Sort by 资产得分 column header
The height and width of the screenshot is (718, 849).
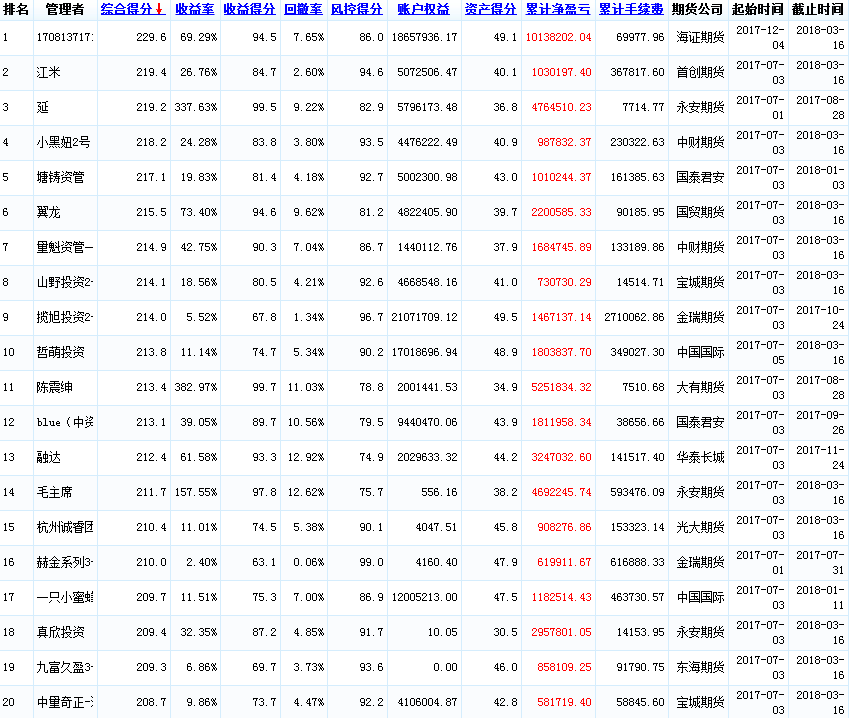point(490,9)
